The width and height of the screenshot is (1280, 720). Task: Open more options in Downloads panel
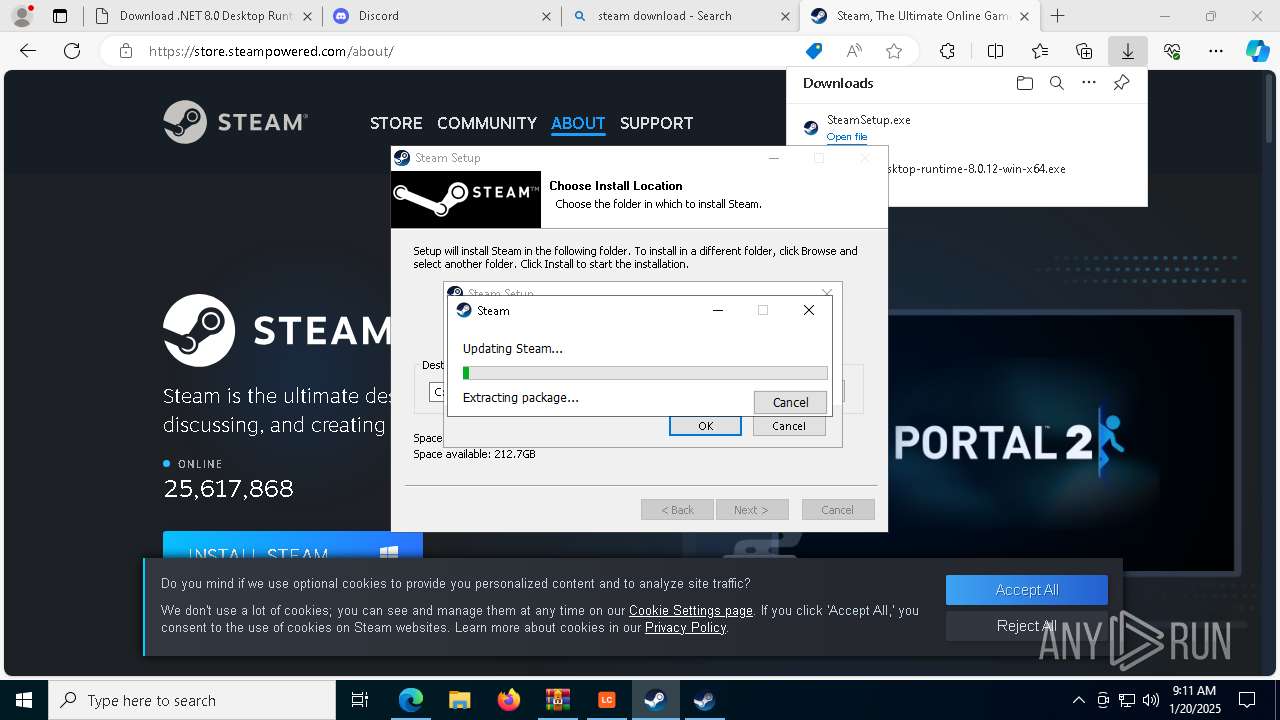(1089, 83)
